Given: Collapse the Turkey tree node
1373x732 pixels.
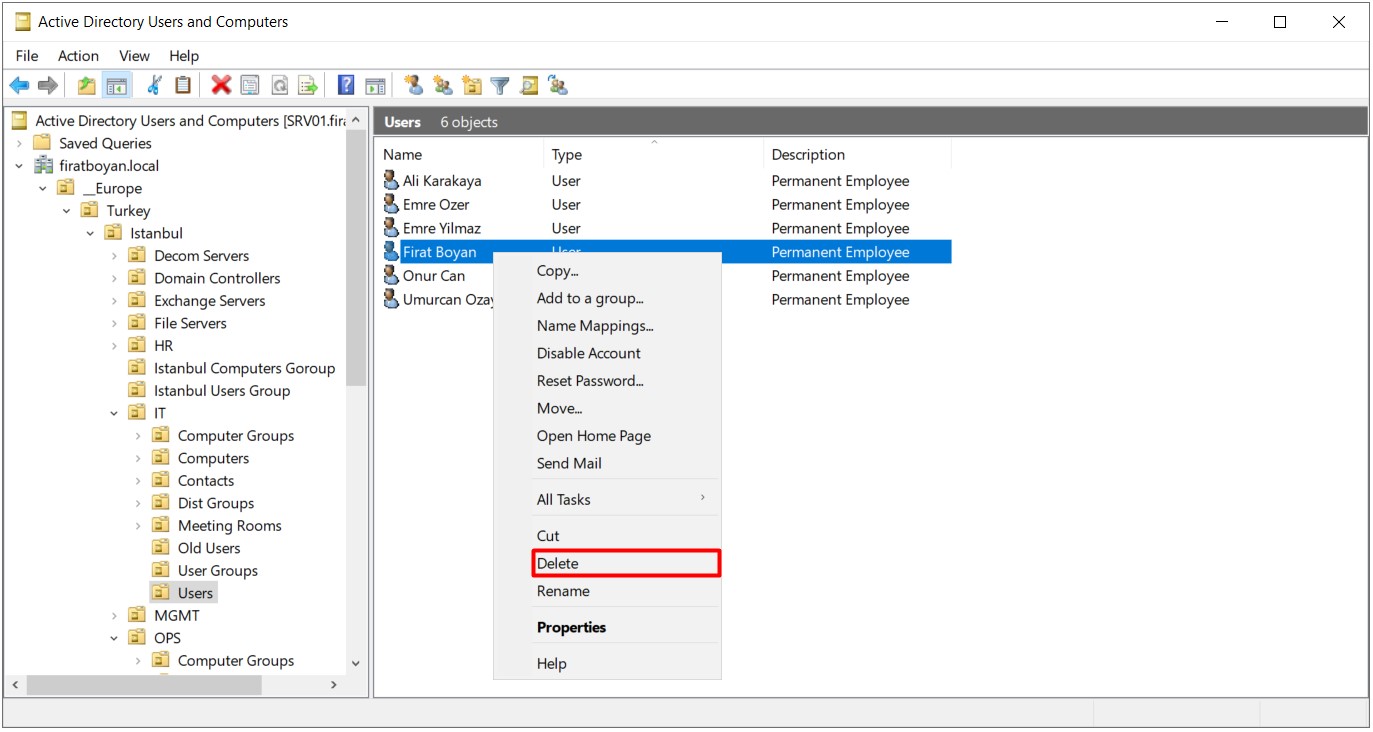Looking at the screenshot, I should coord(66,211).
